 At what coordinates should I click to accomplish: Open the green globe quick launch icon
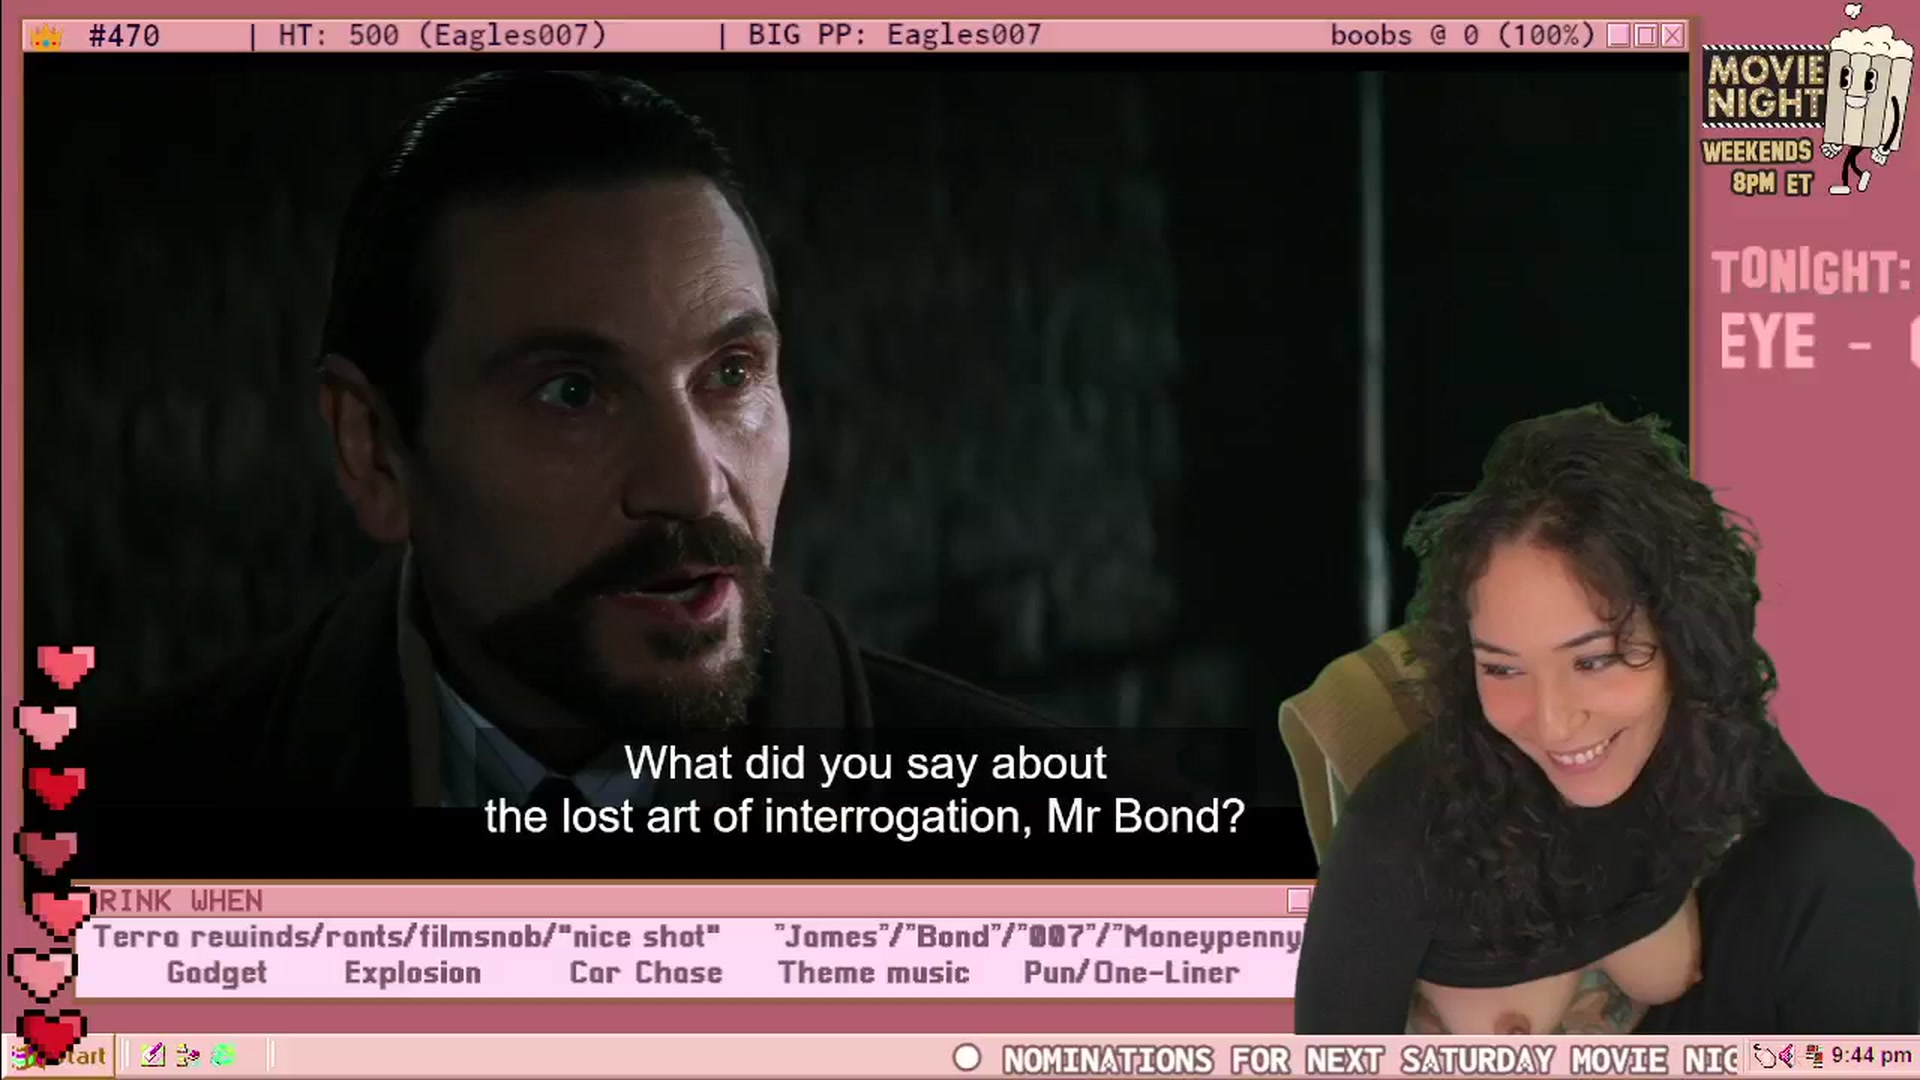(x=224, y=1055)
